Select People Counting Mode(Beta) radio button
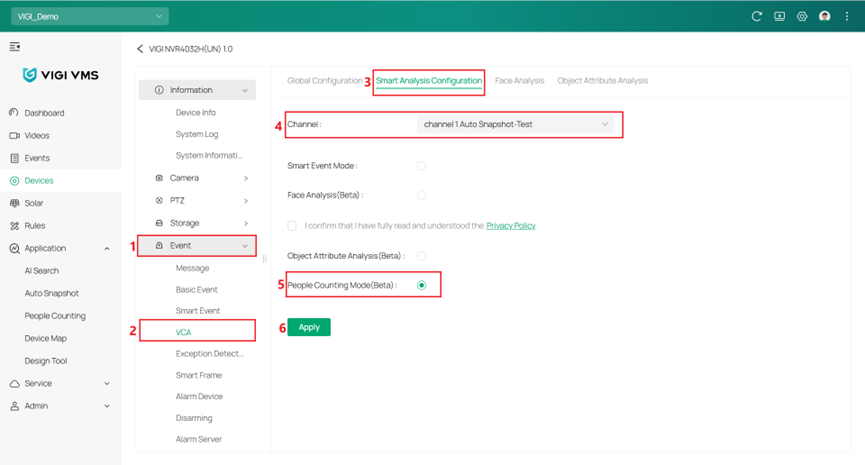Screen dimensions: 865x465 (421, 285)
